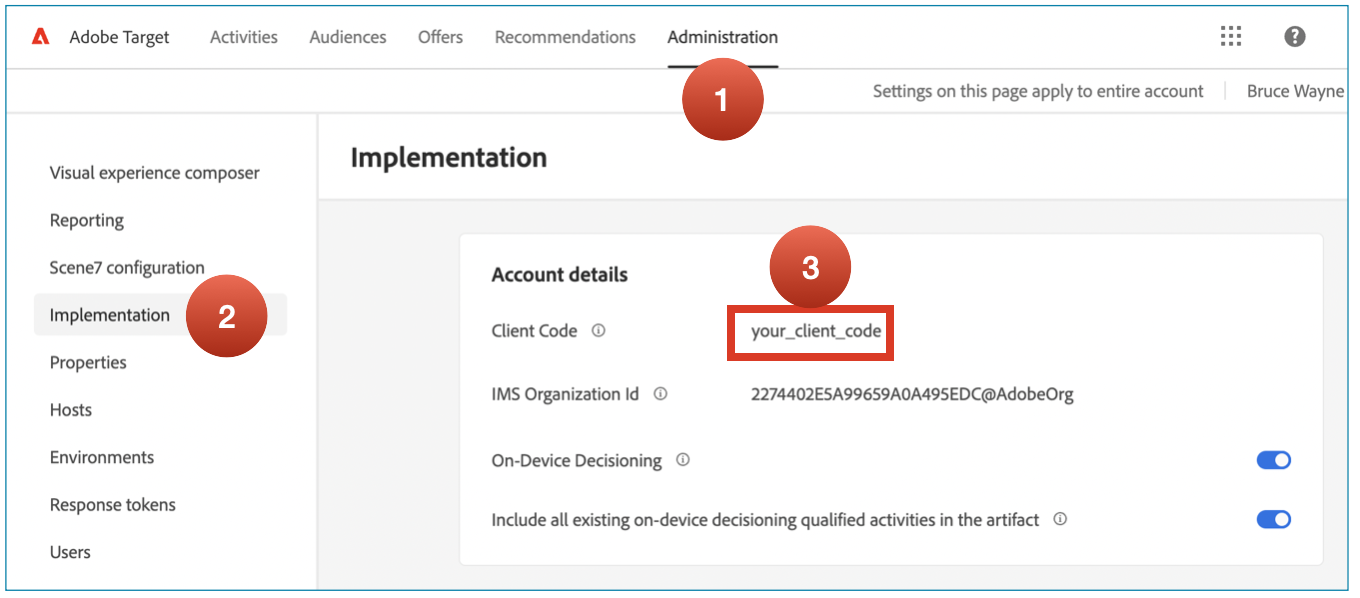
Task: Open Properties in the sidebar
Action: pyautogui.click(x=88, y=362)
